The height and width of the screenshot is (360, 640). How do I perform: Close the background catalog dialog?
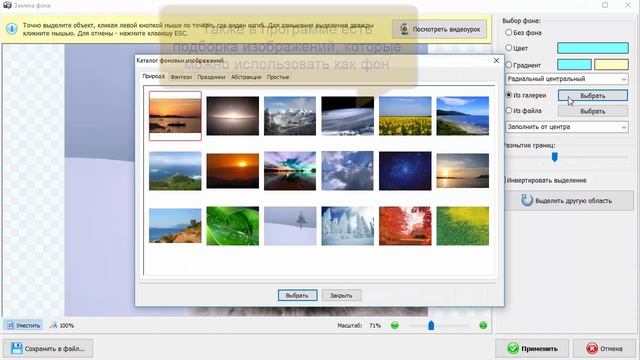pos(496,60)
